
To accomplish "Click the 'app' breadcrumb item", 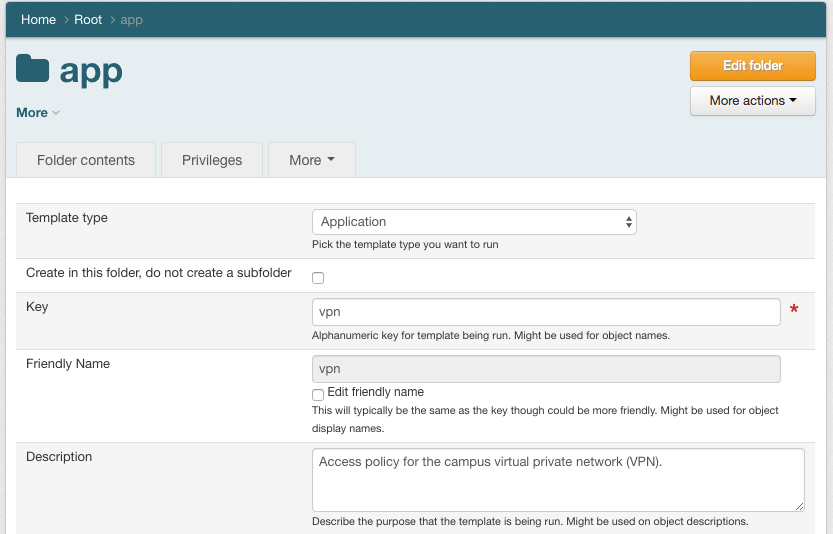I will (x=131, y=20).
